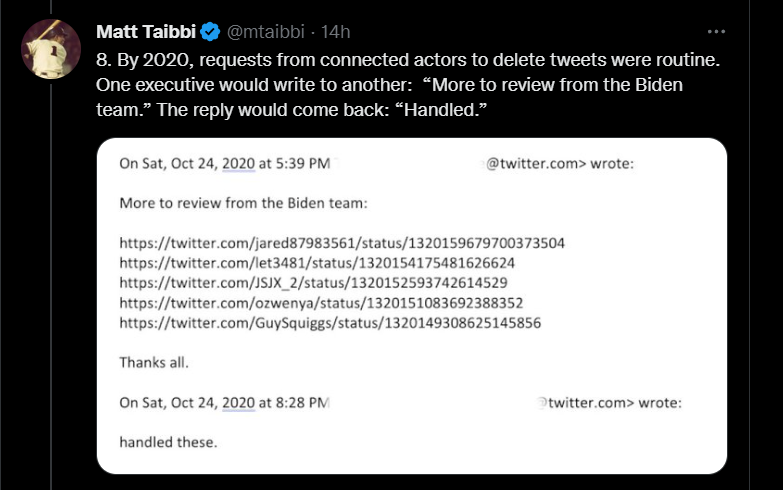The height and width of the screenshot is (490, 783).
Task: Click the second "twitter.com> wrote:" sender text
Action: point(610,402)
